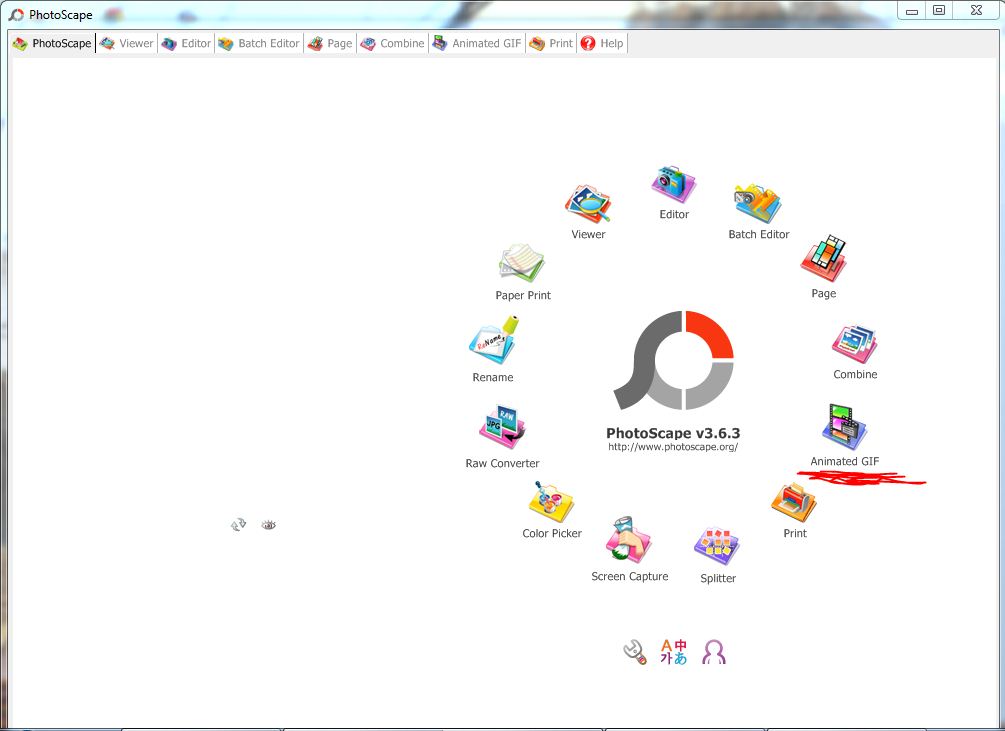The height and width of the screenshot is (731, 1005).
Task: Go to the Combine tab
Action: (392, 44)
